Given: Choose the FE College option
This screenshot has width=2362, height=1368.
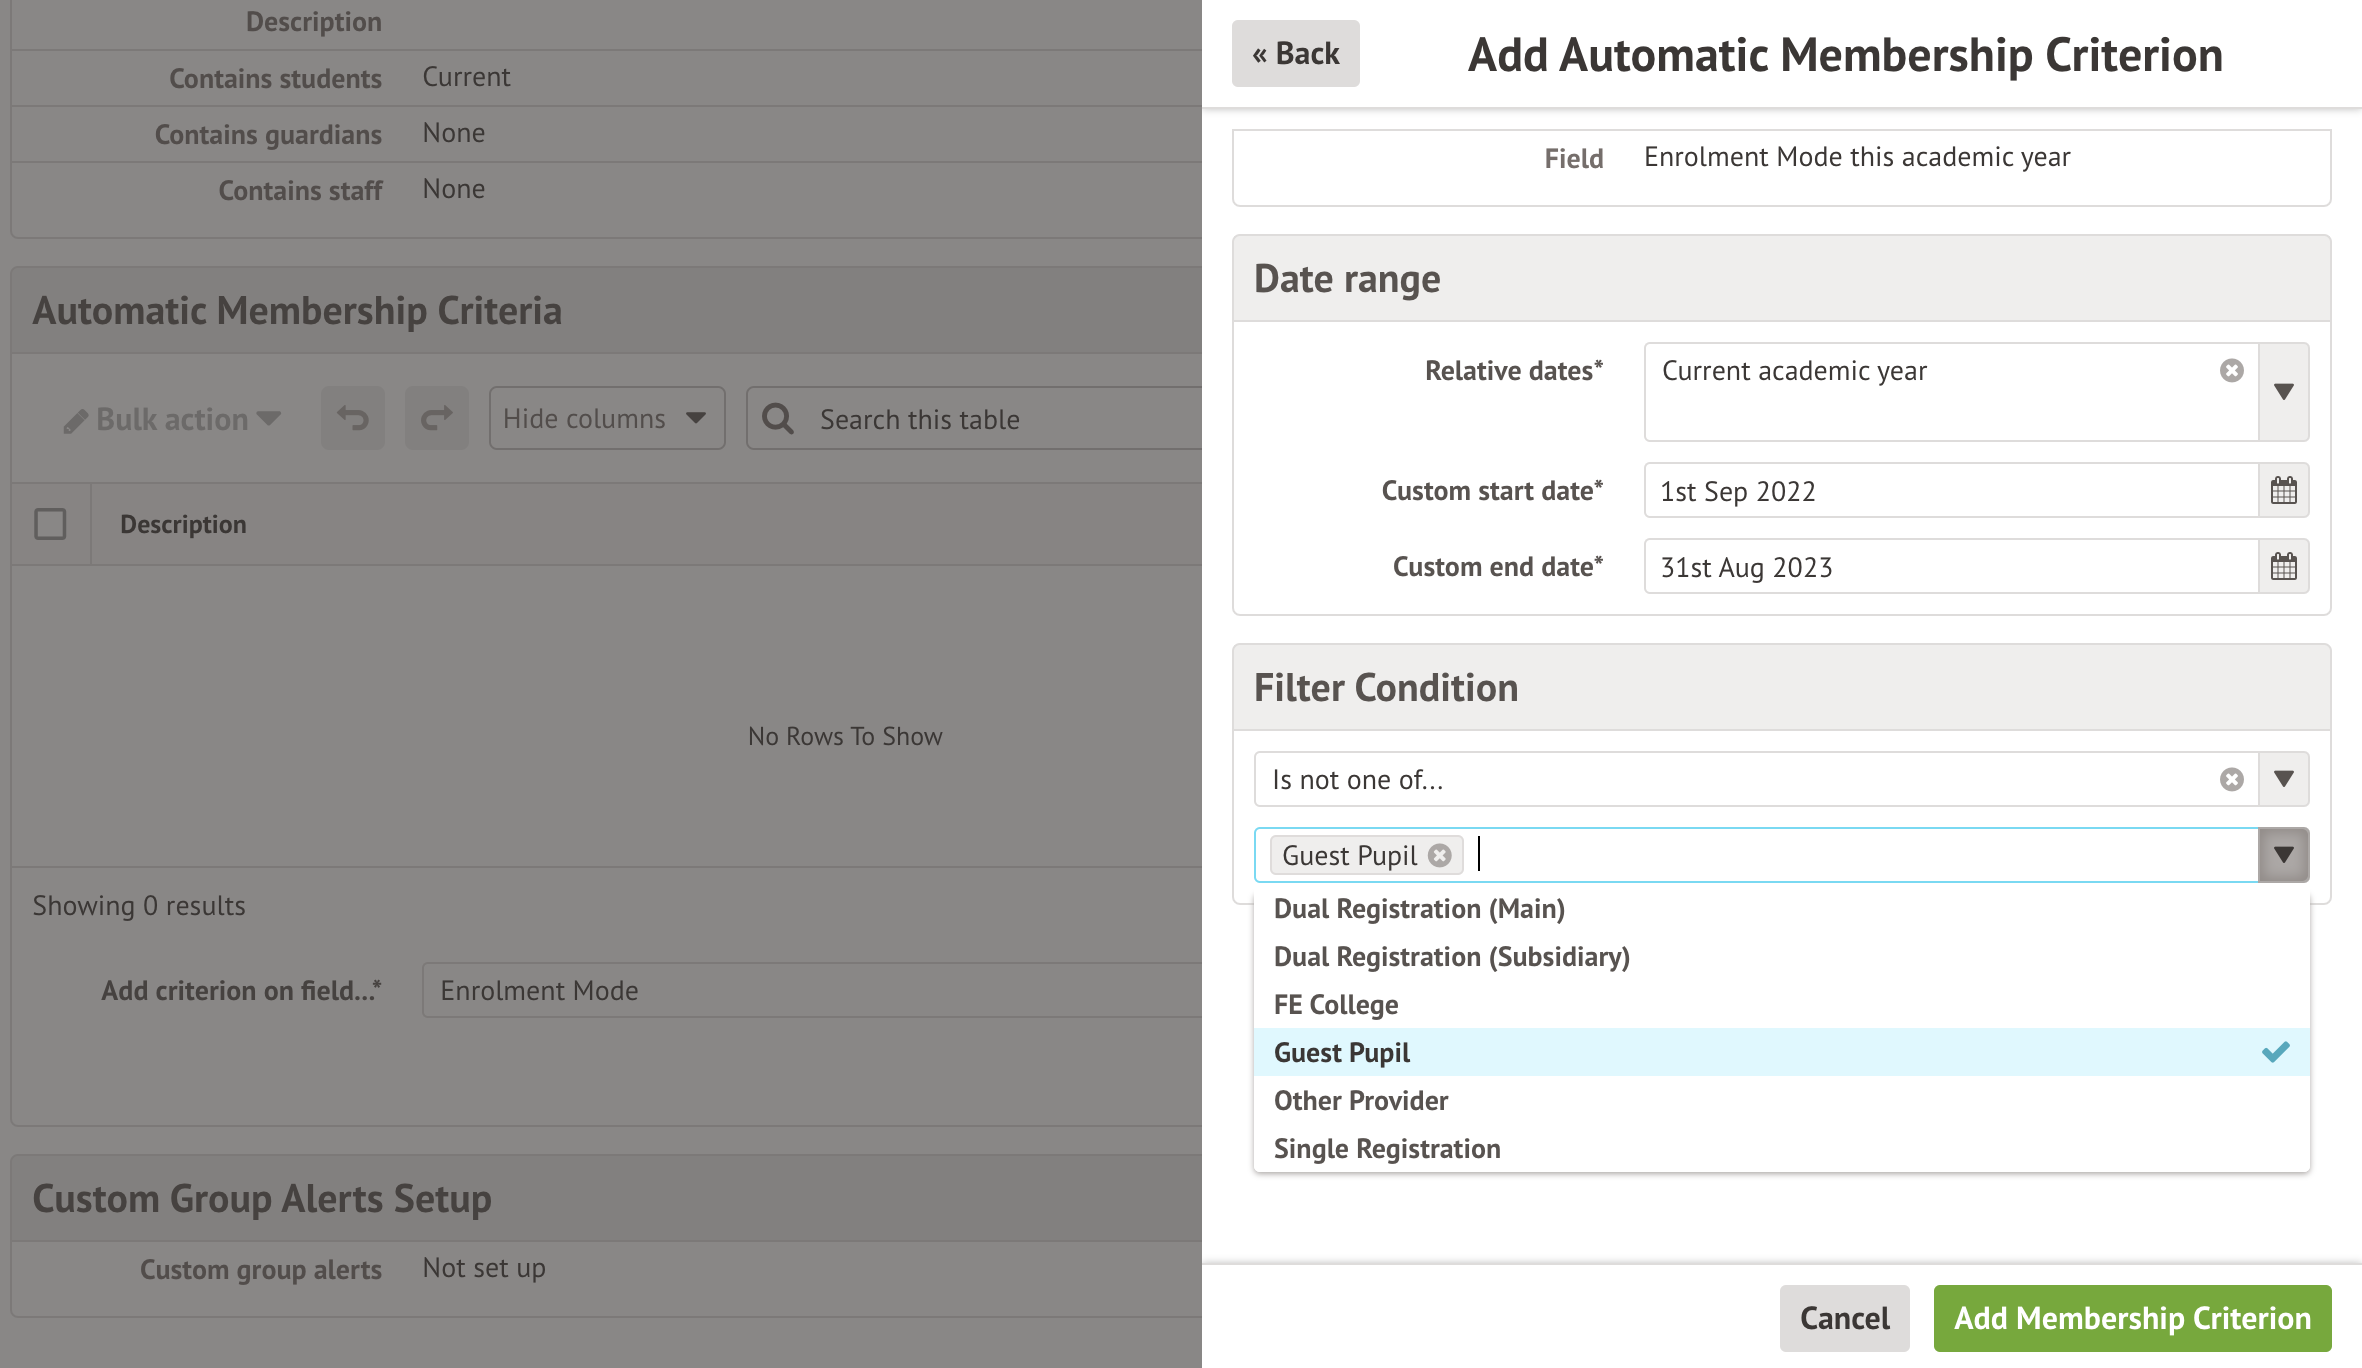Looking at the screenshot, I should pyautogui.click(x=1336, y=1005).
